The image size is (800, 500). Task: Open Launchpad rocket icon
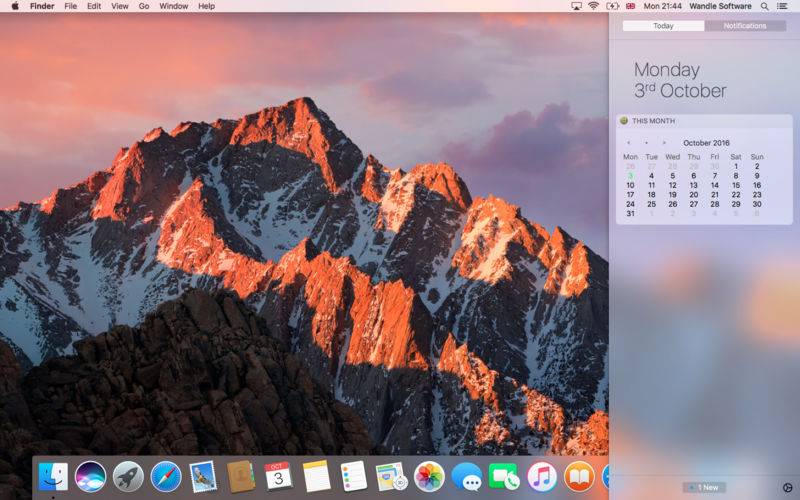(x=128, y=476)
